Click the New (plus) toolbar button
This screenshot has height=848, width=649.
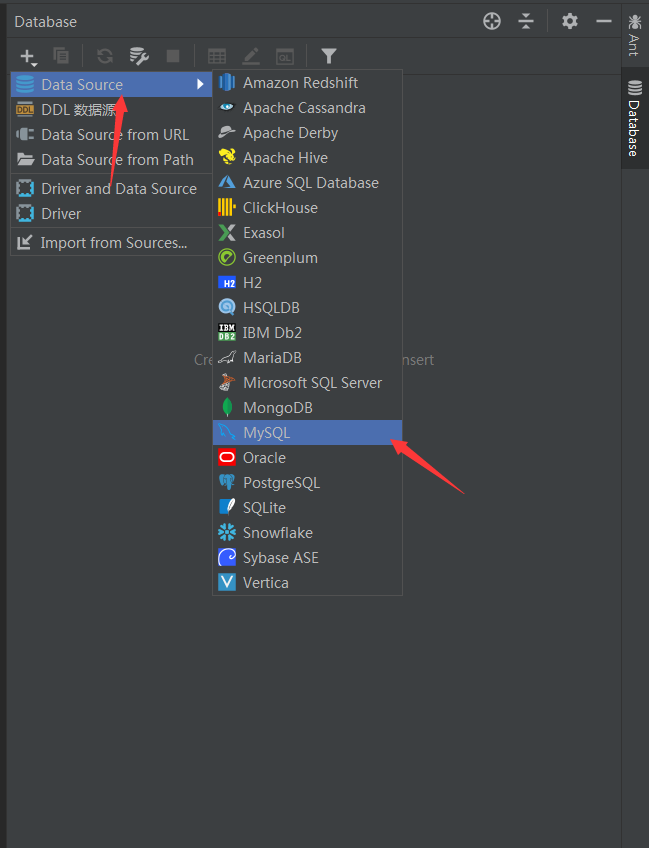pos(28,56)
